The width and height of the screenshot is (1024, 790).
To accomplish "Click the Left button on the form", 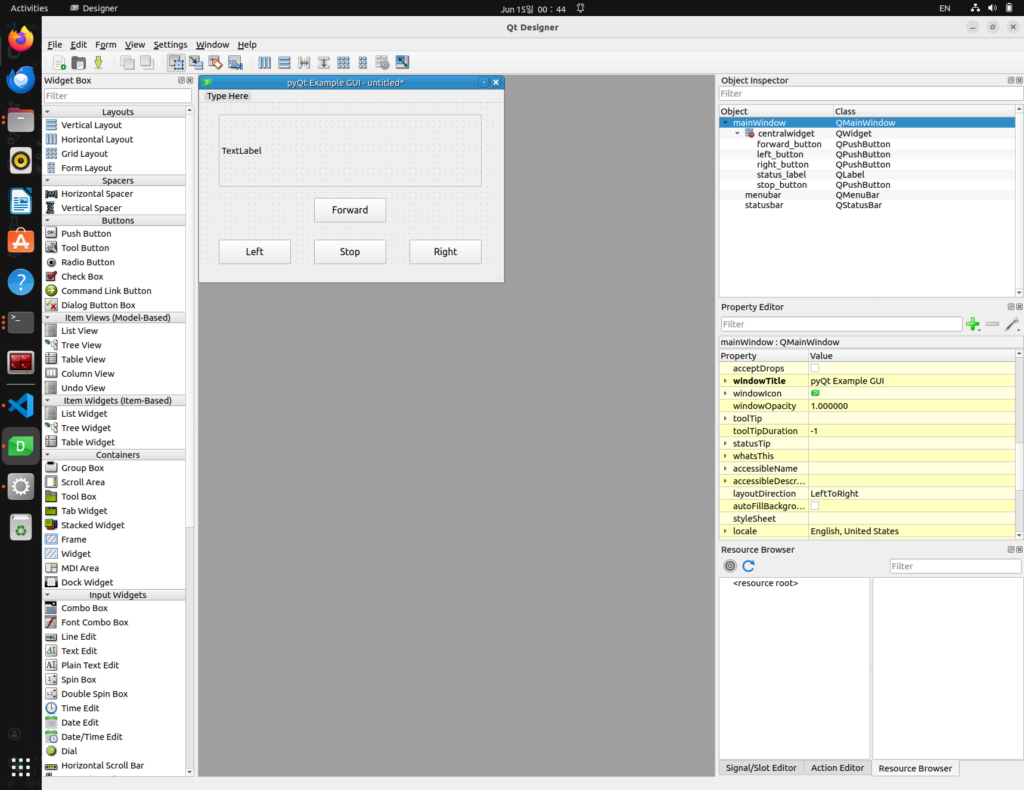I will 255,252.
